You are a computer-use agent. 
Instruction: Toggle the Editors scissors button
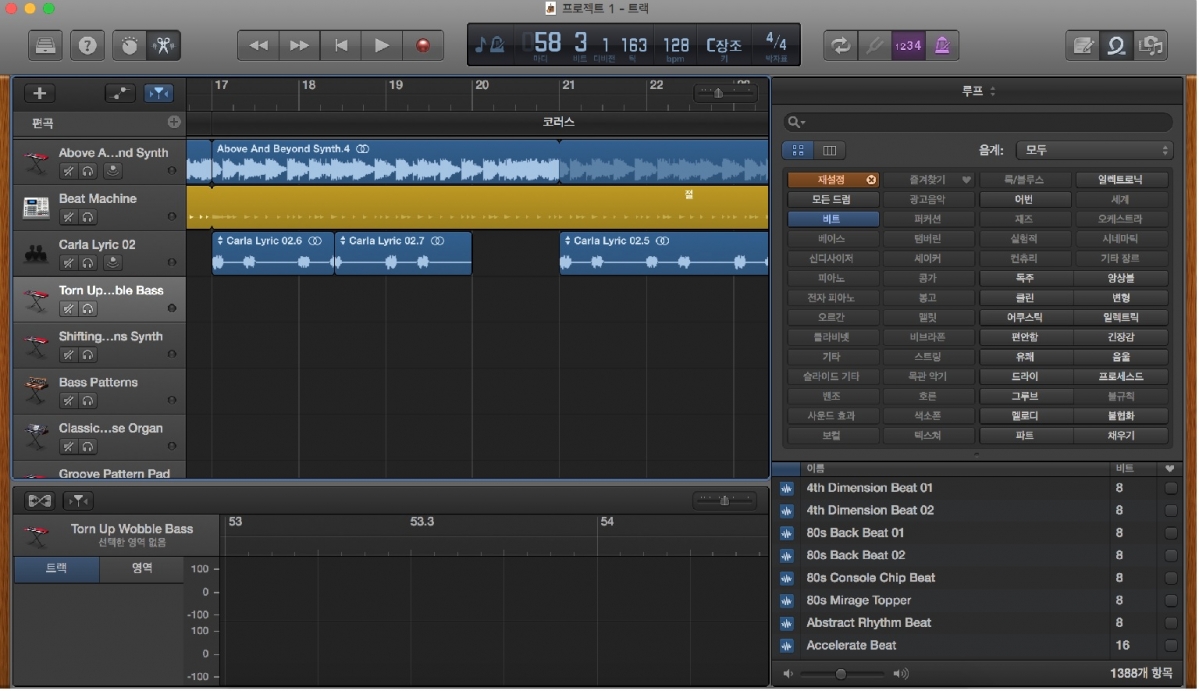(x=164, y=45)
